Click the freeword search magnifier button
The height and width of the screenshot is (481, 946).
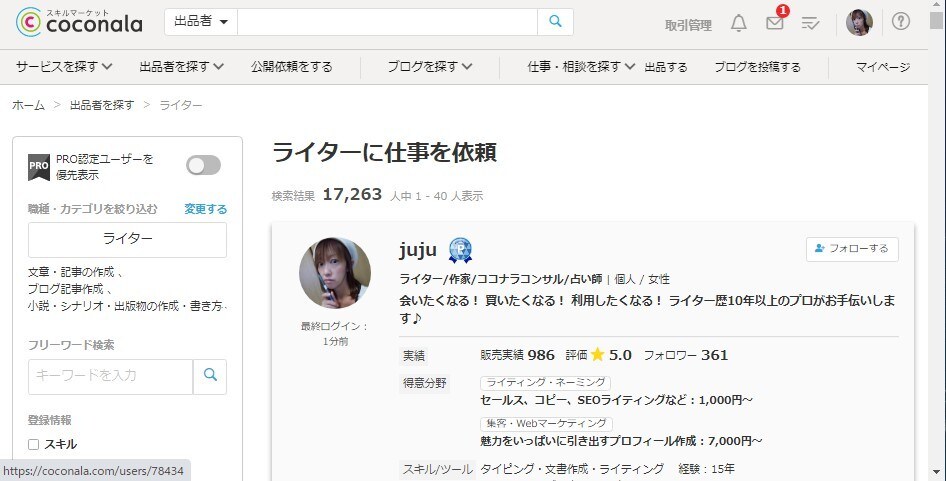click(210, 377)
